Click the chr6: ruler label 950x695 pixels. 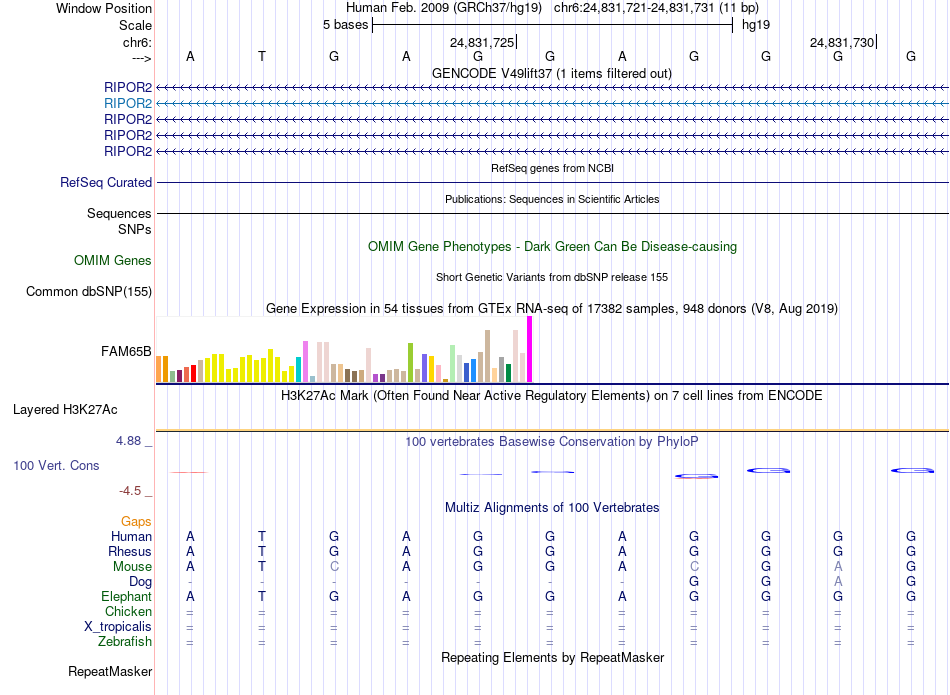(x=138, y=42)
